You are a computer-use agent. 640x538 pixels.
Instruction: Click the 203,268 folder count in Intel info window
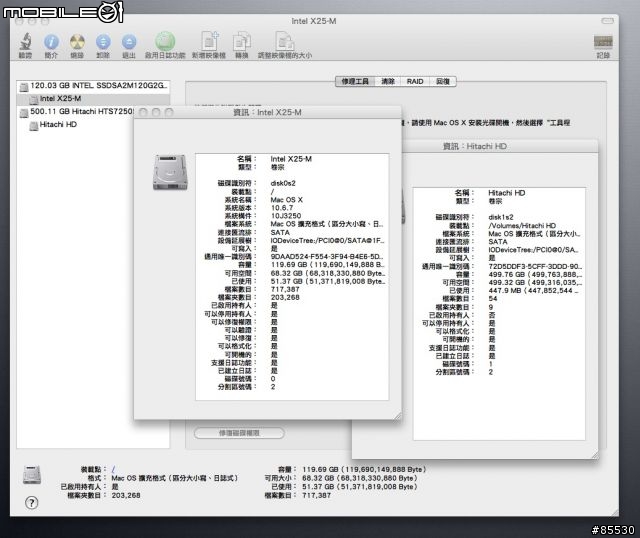click(285, 298)
